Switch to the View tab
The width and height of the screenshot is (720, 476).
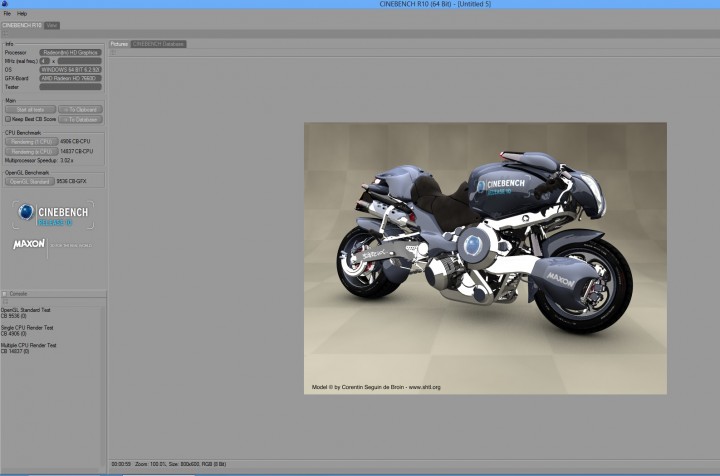[x=52, y=24]
